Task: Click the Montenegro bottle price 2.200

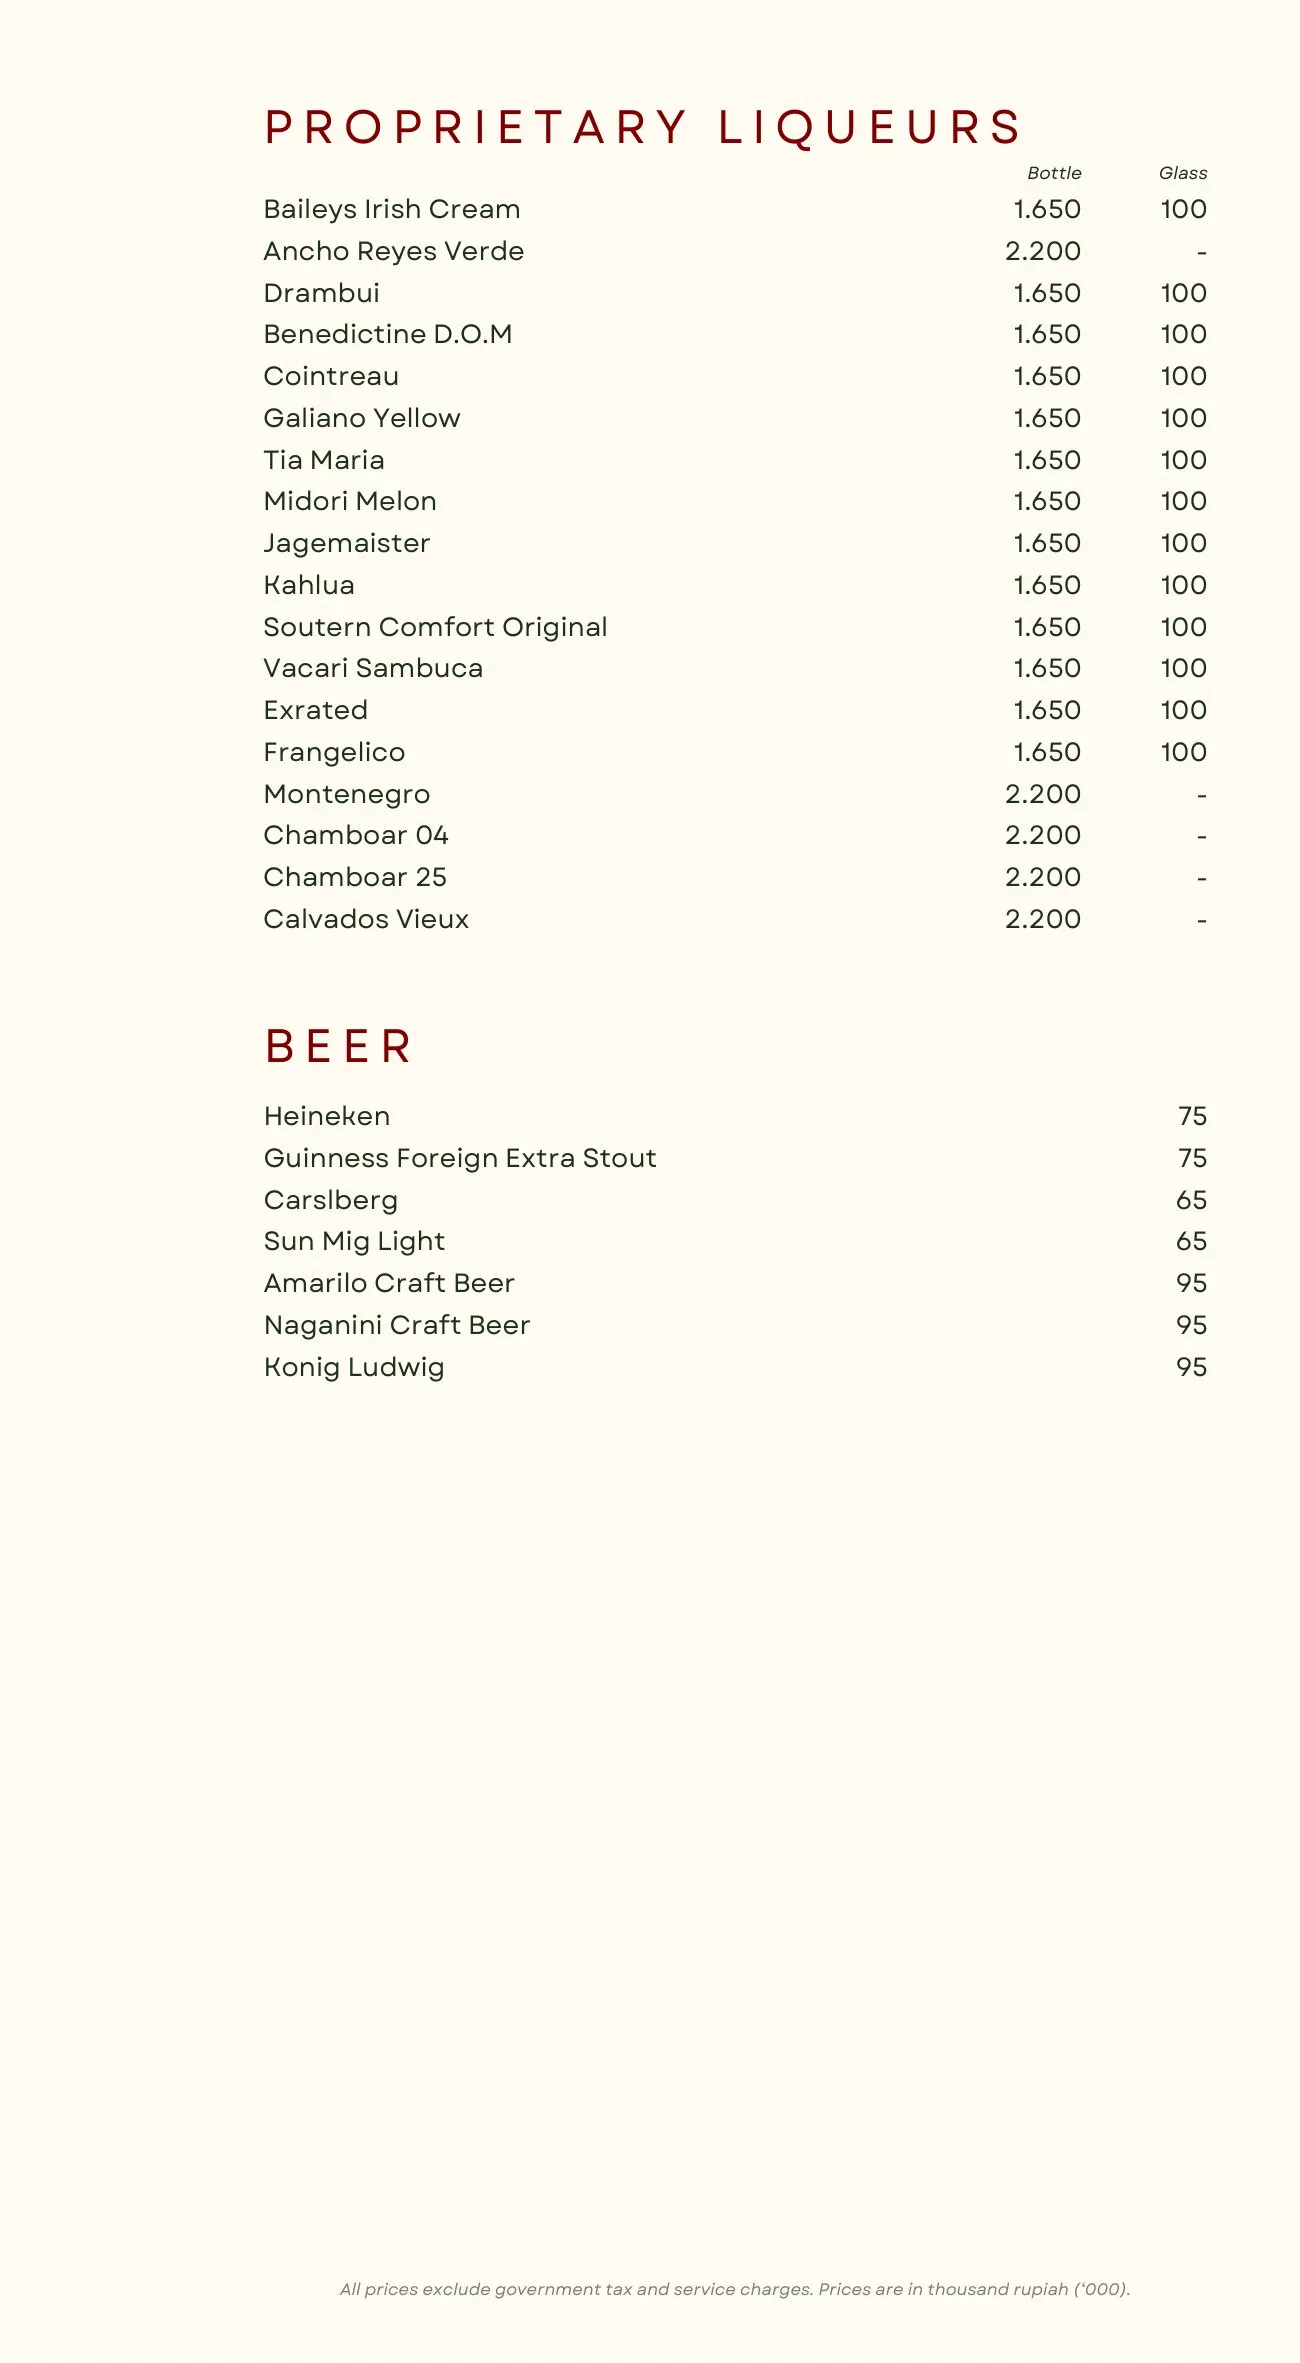Action: [x=1042, y=794]
